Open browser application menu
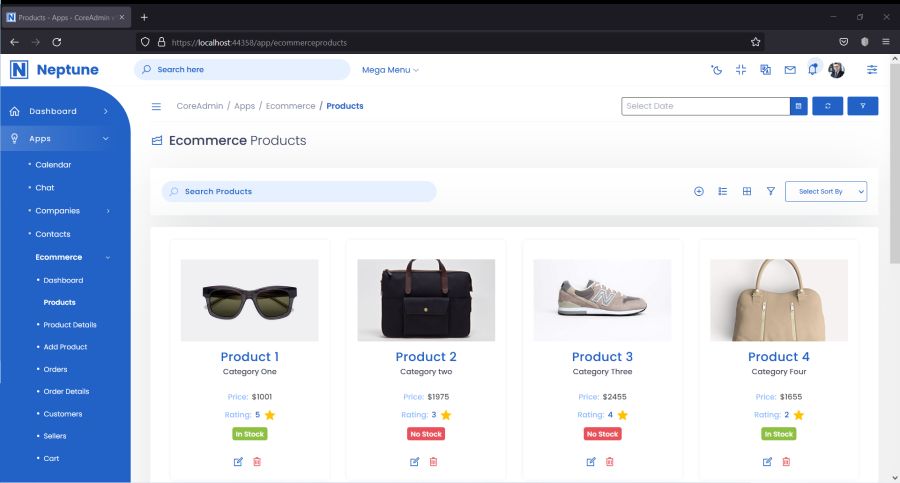 coord(886,42)
